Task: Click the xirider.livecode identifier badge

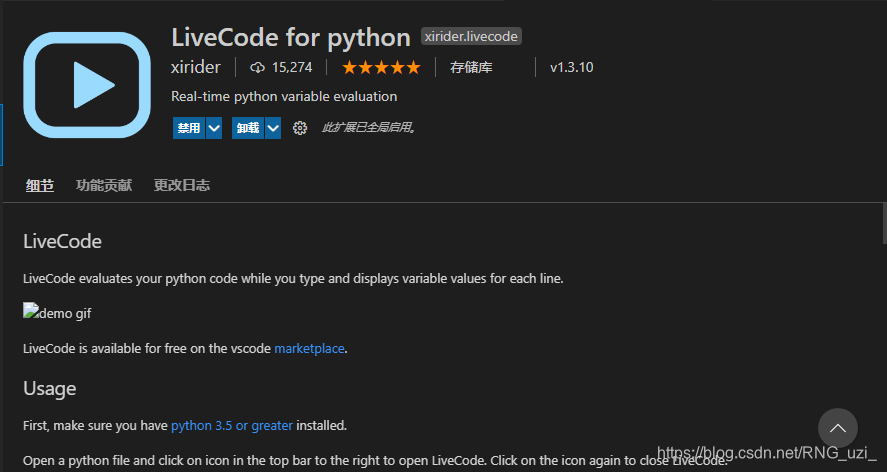Action: [471, 36]
